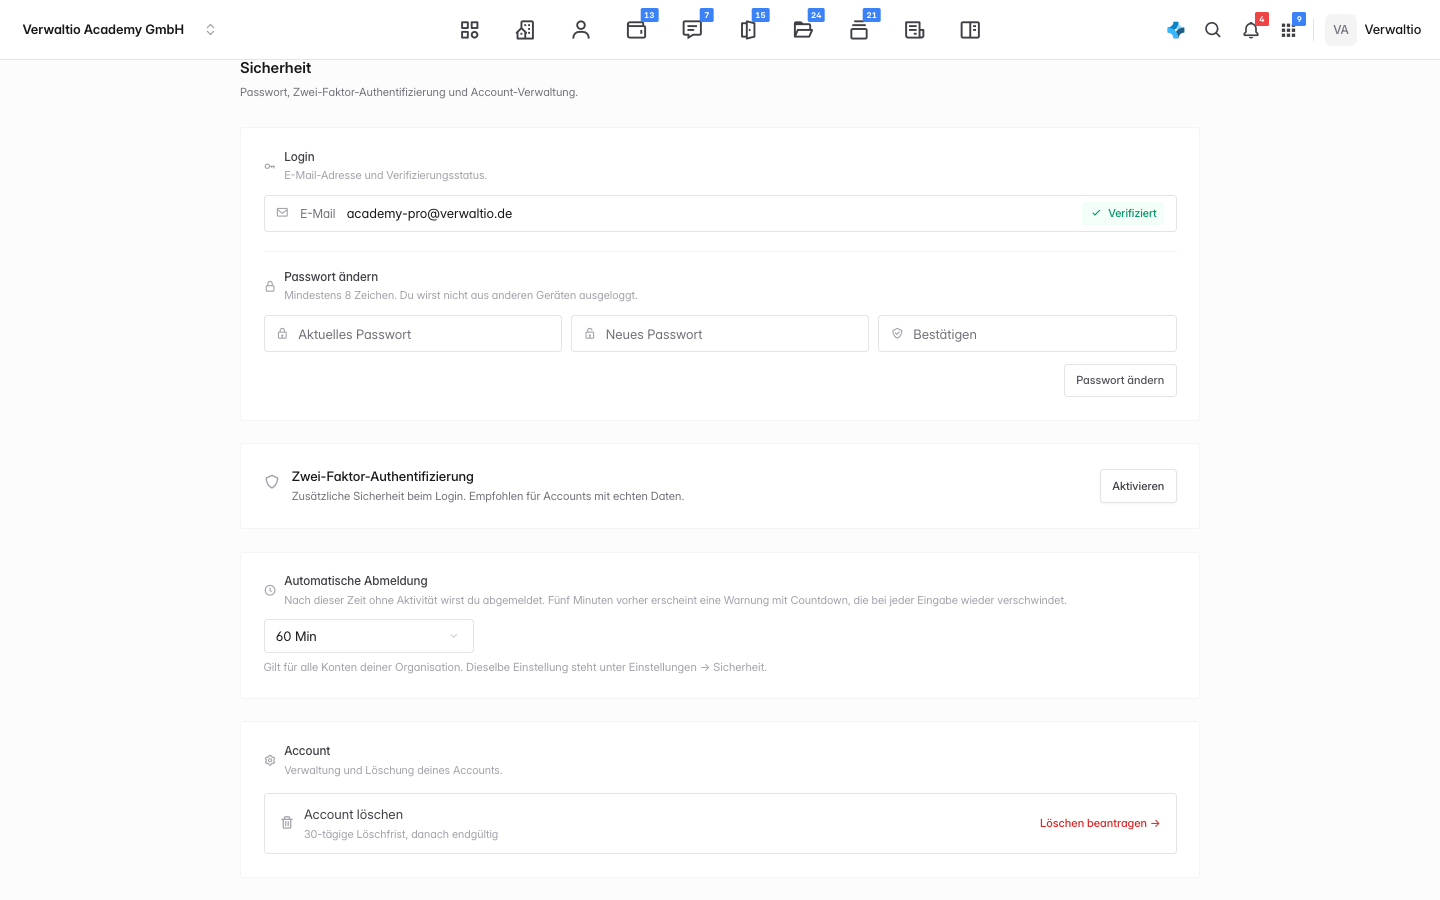Click the Löschen beantragen link
1440x900 pixels.
click(x=1100, y=823)
